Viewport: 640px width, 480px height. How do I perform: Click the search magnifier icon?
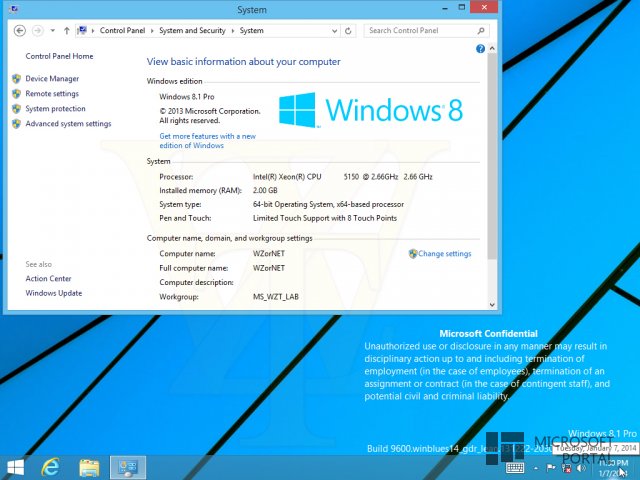481,31
